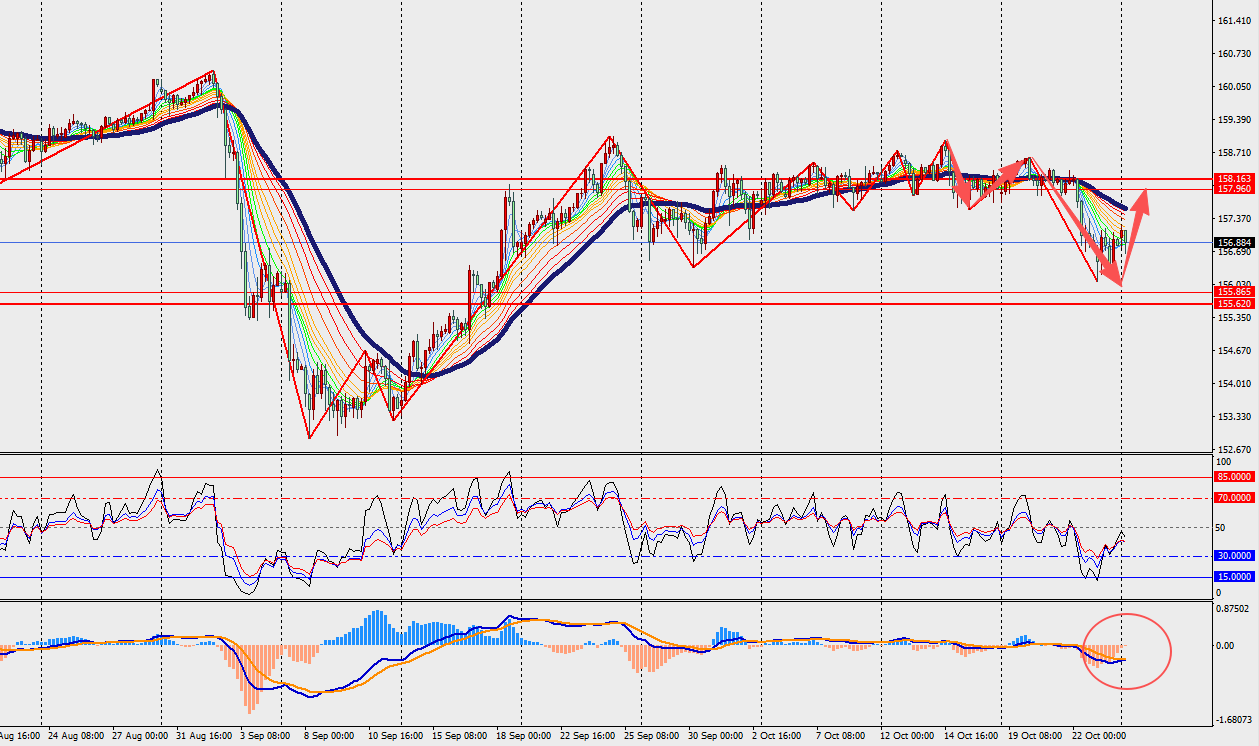Click the 70.0000 indicator level label
The image size is (1259, 746).
1234,497
